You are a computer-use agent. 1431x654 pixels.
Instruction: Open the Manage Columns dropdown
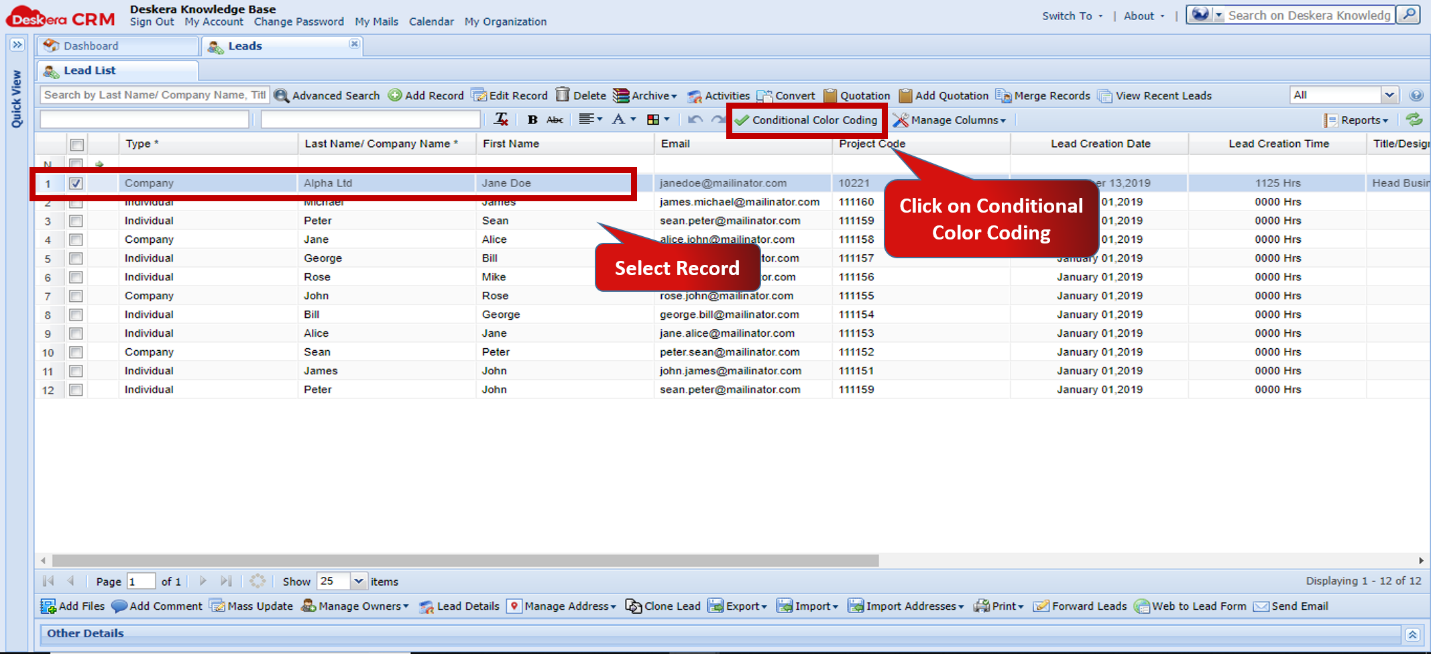click(949, 119)
